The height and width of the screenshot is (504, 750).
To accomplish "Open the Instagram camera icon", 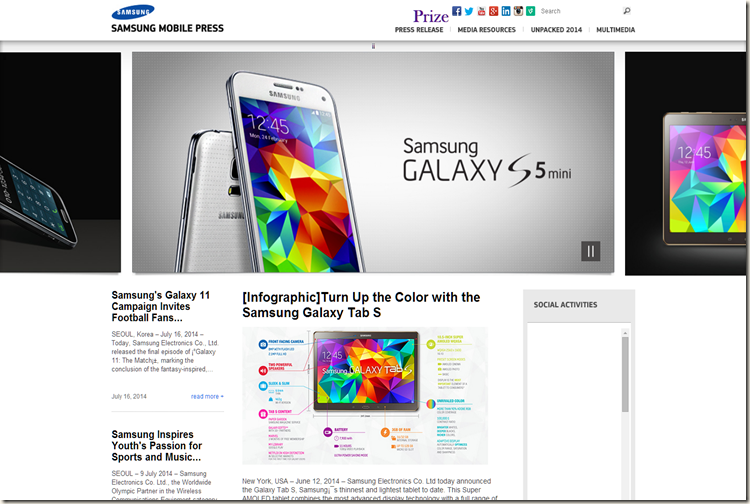I will (x=518, y=11).
